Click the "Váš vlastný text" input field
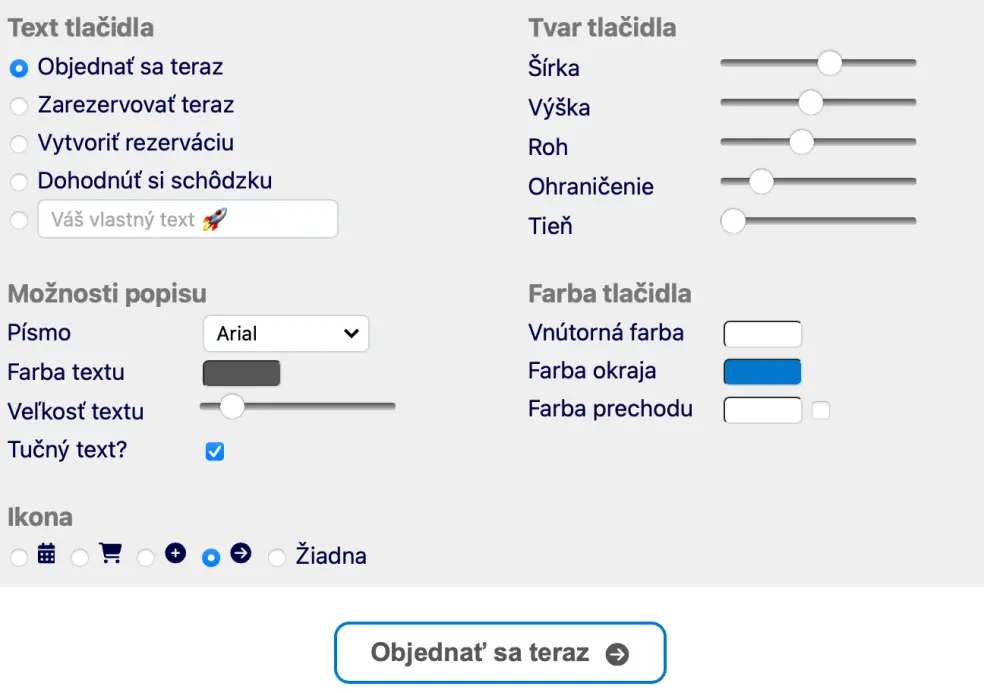Viewport: 984px width, 693px height. pyautogui.click(x=188, y=219)
